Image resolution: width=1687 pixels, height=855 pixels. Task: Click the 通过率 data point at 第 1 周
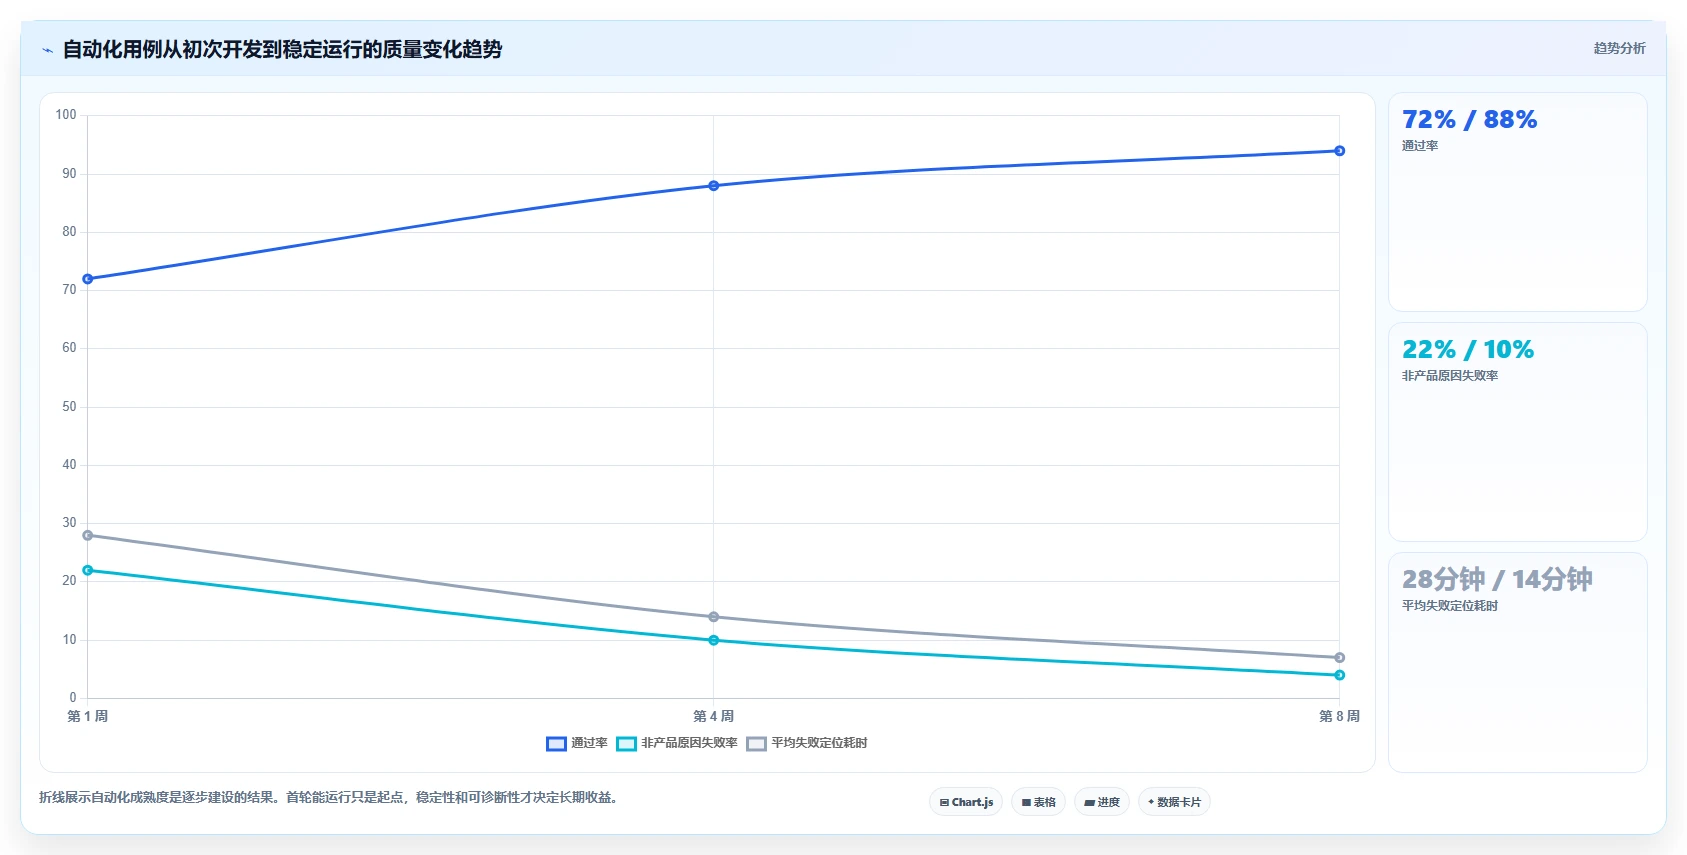click(88, 279)
